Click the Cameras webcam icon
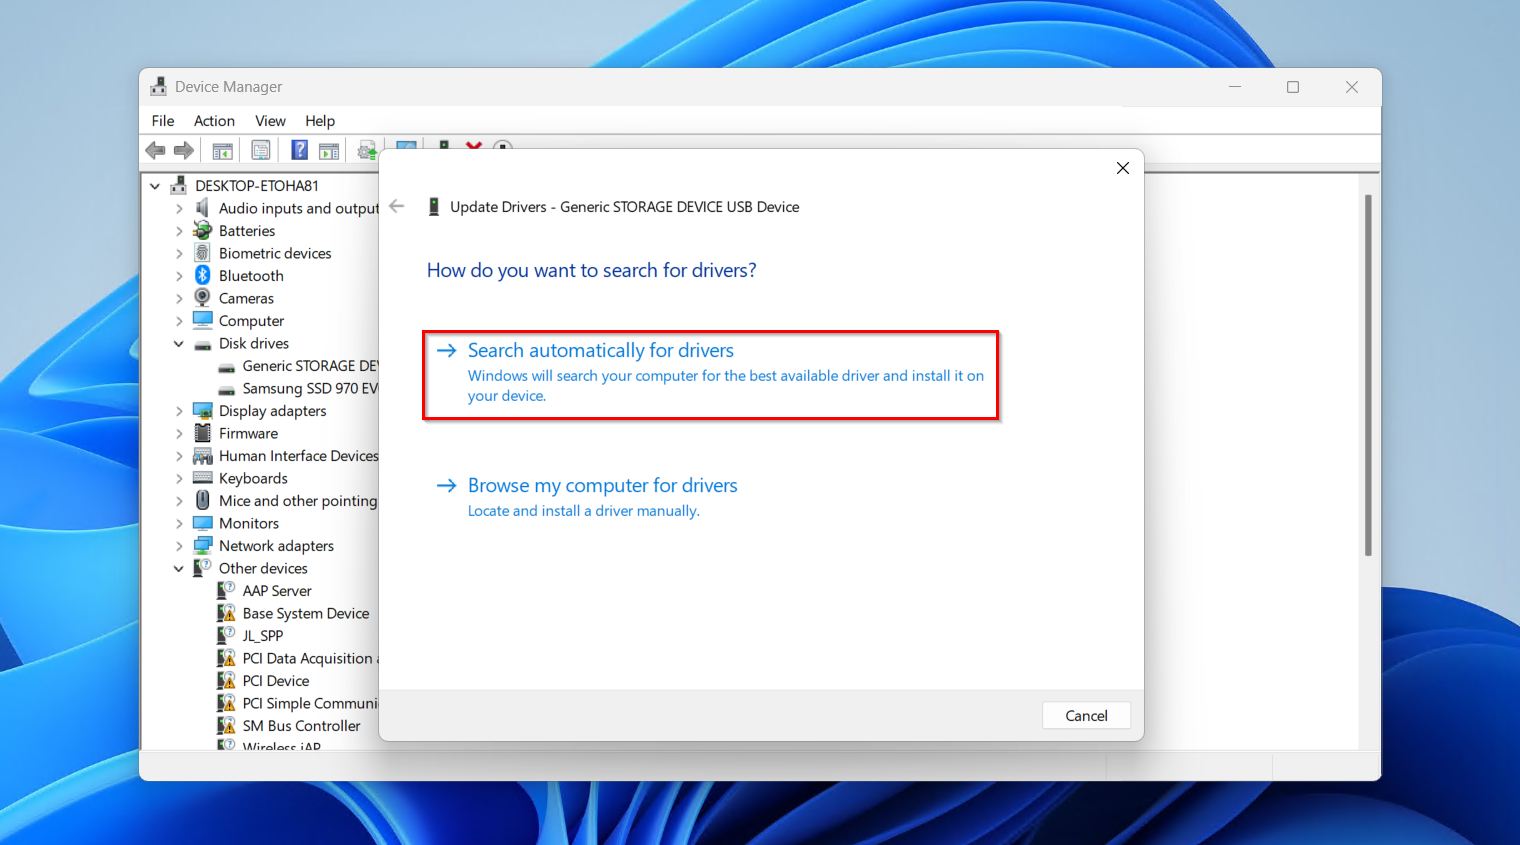The width and height of the screenshot is (1520, 845). (203, 298)
